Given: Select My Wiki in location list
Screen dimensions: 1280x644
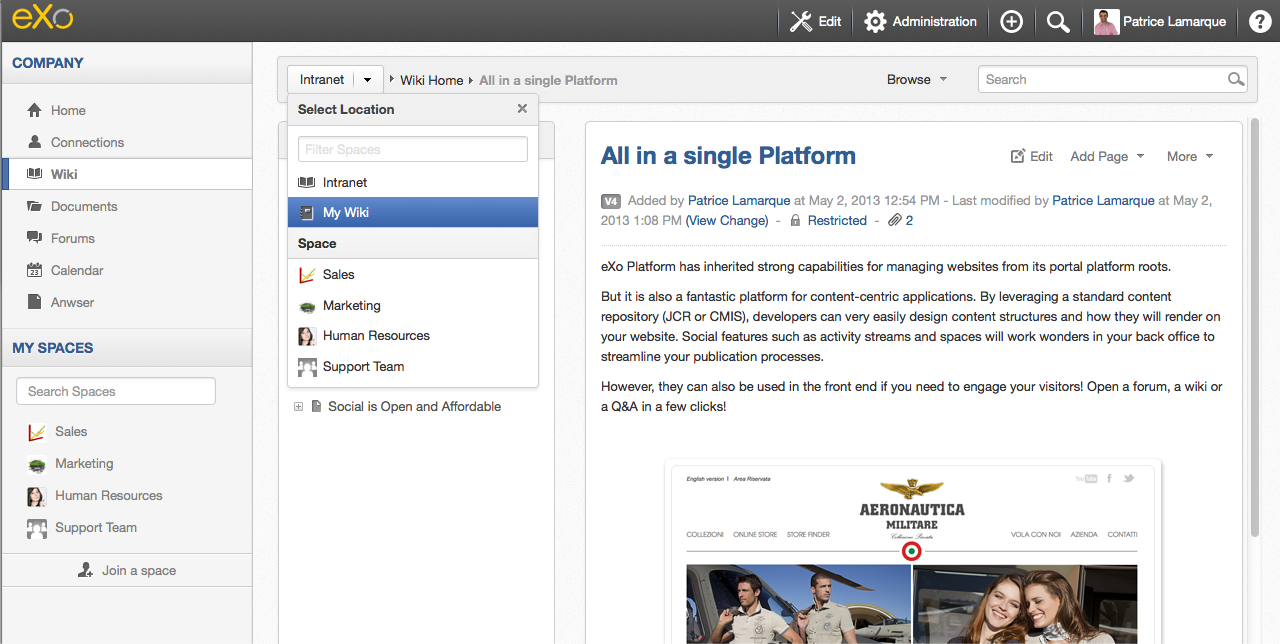Looking at the screenshot, I should pyautogui.click(x=413, y=212).
